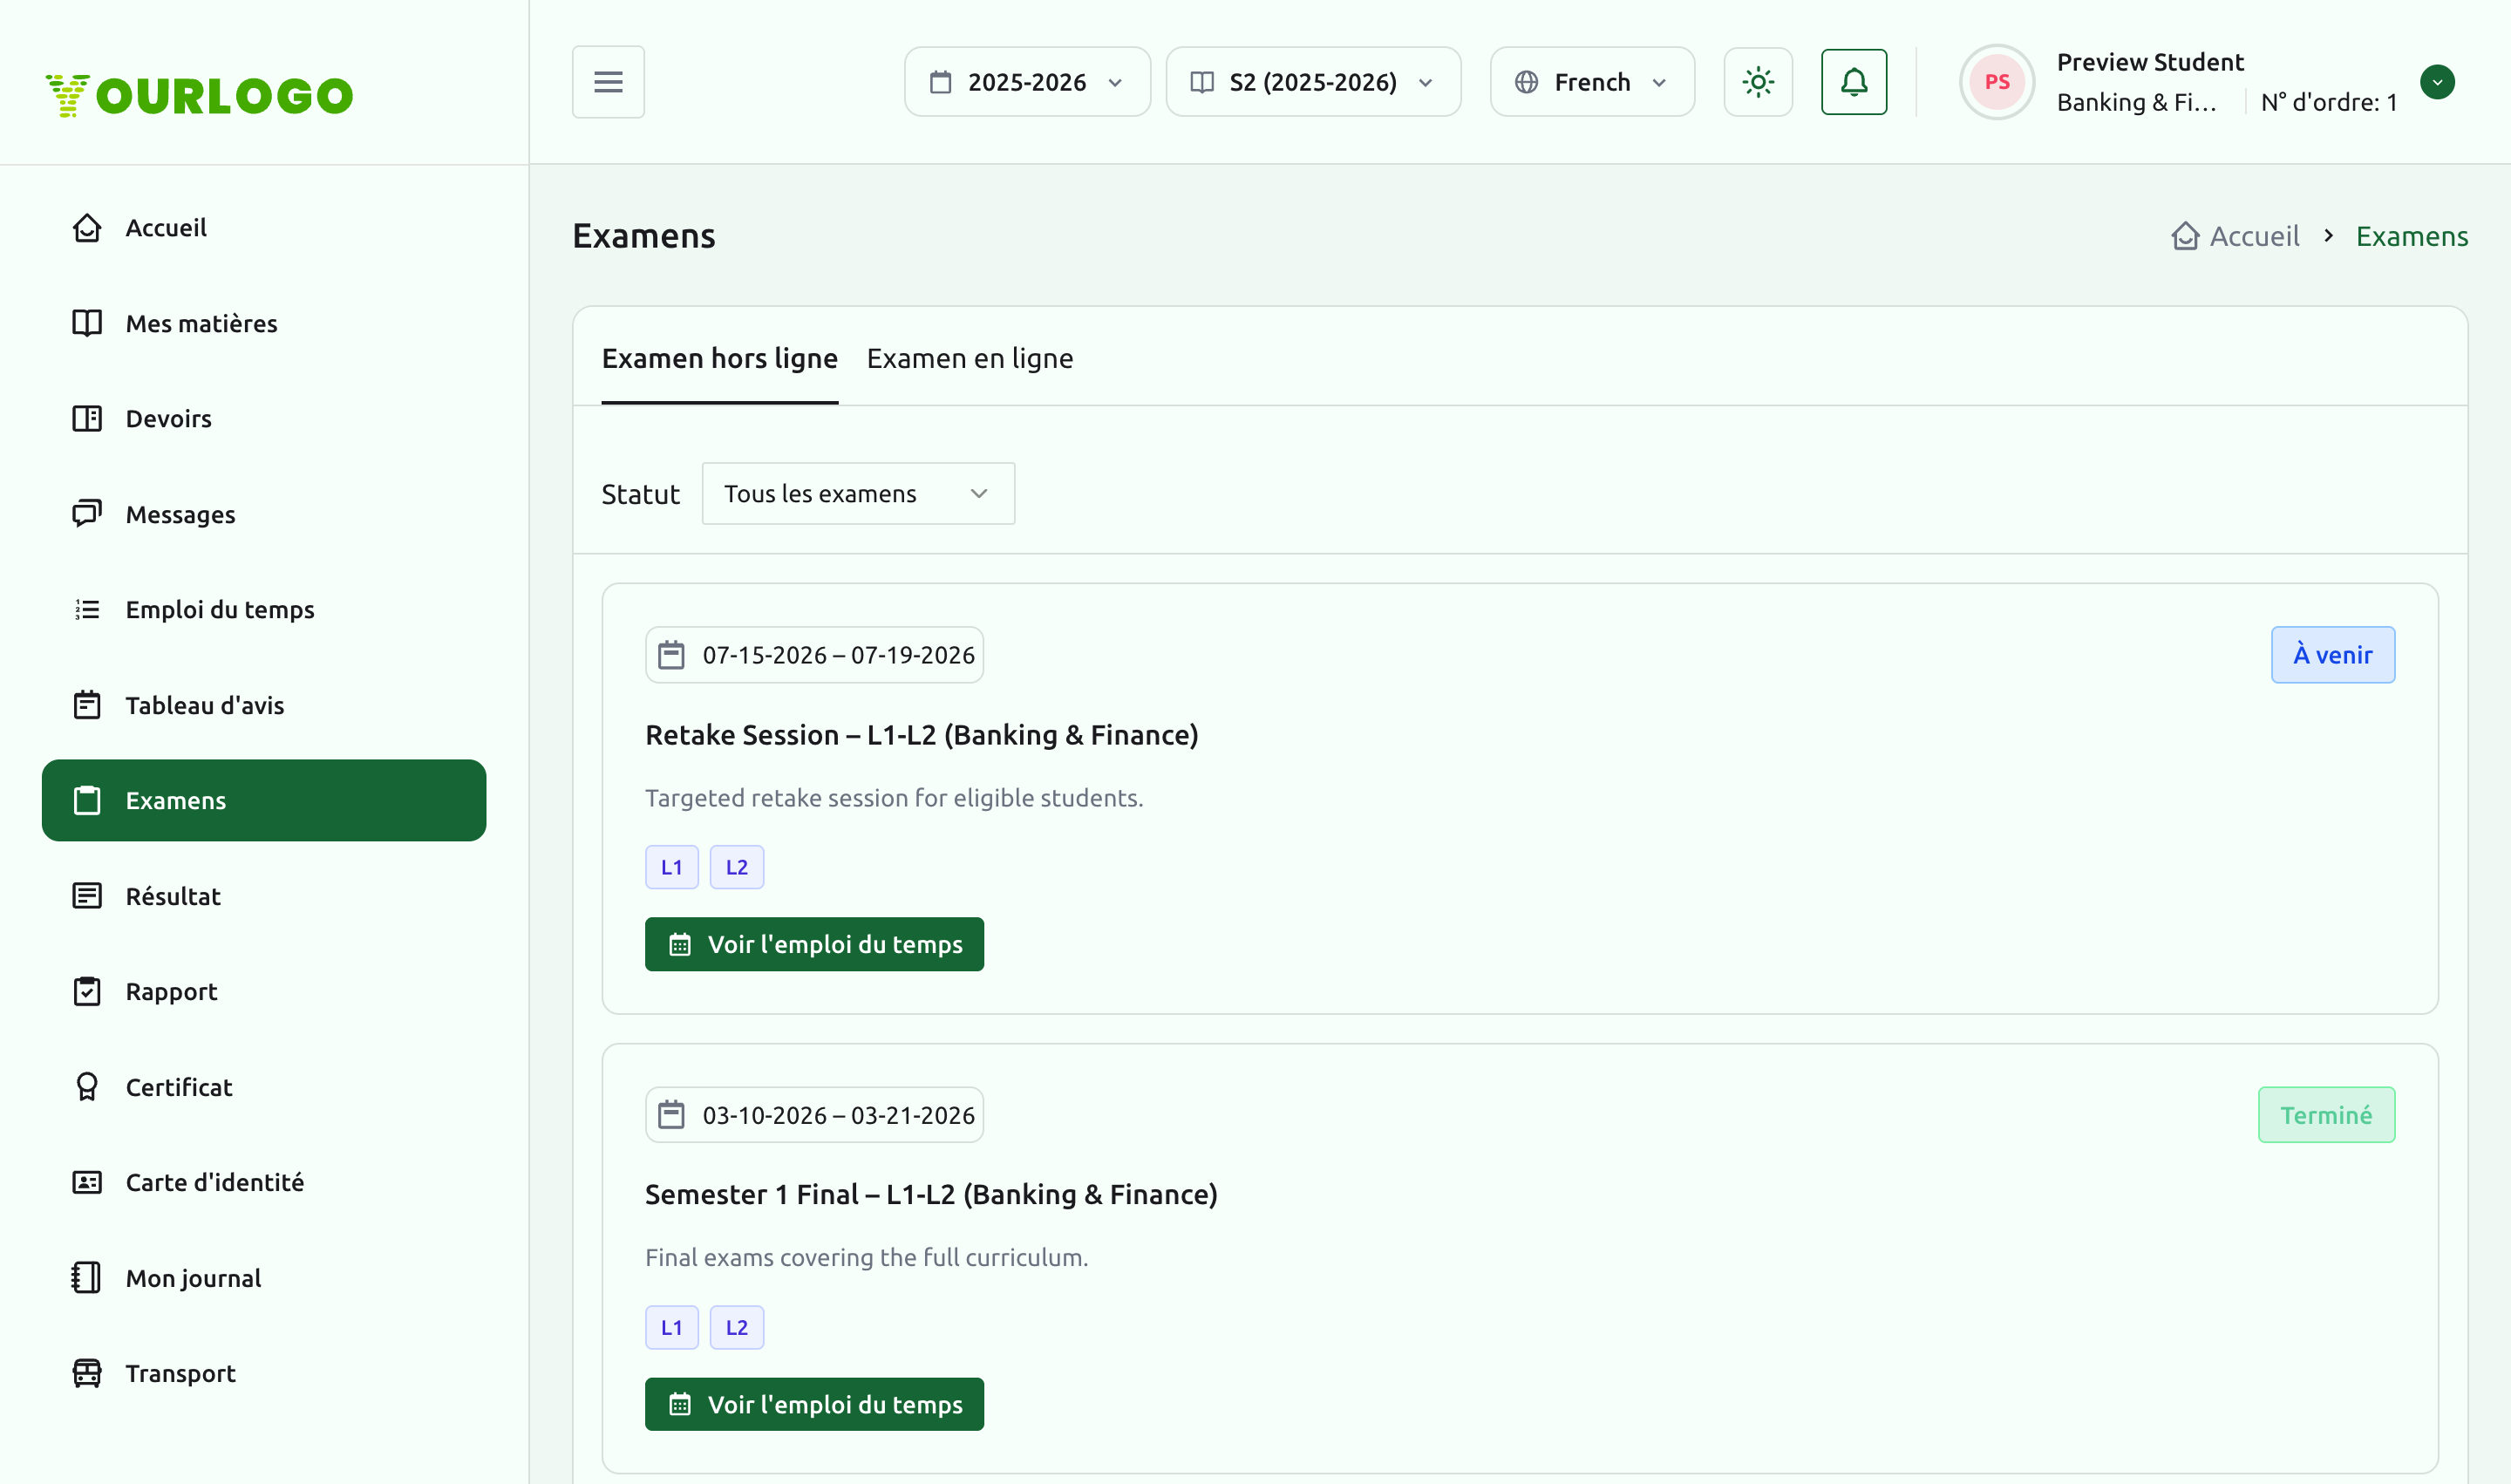Select the Examen hors ligne tab
Viewport: 2511px width, 1484px height.
[719, 358]
